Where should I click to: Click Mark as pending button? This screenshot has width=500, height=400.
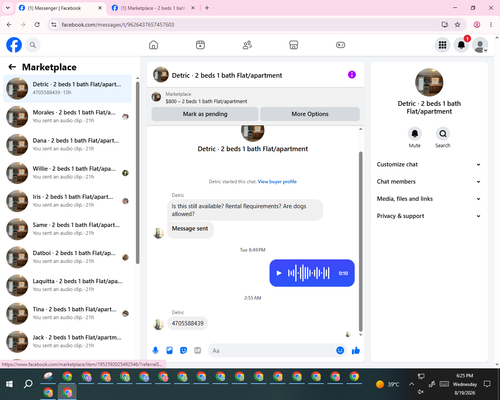tap(205, 114)
